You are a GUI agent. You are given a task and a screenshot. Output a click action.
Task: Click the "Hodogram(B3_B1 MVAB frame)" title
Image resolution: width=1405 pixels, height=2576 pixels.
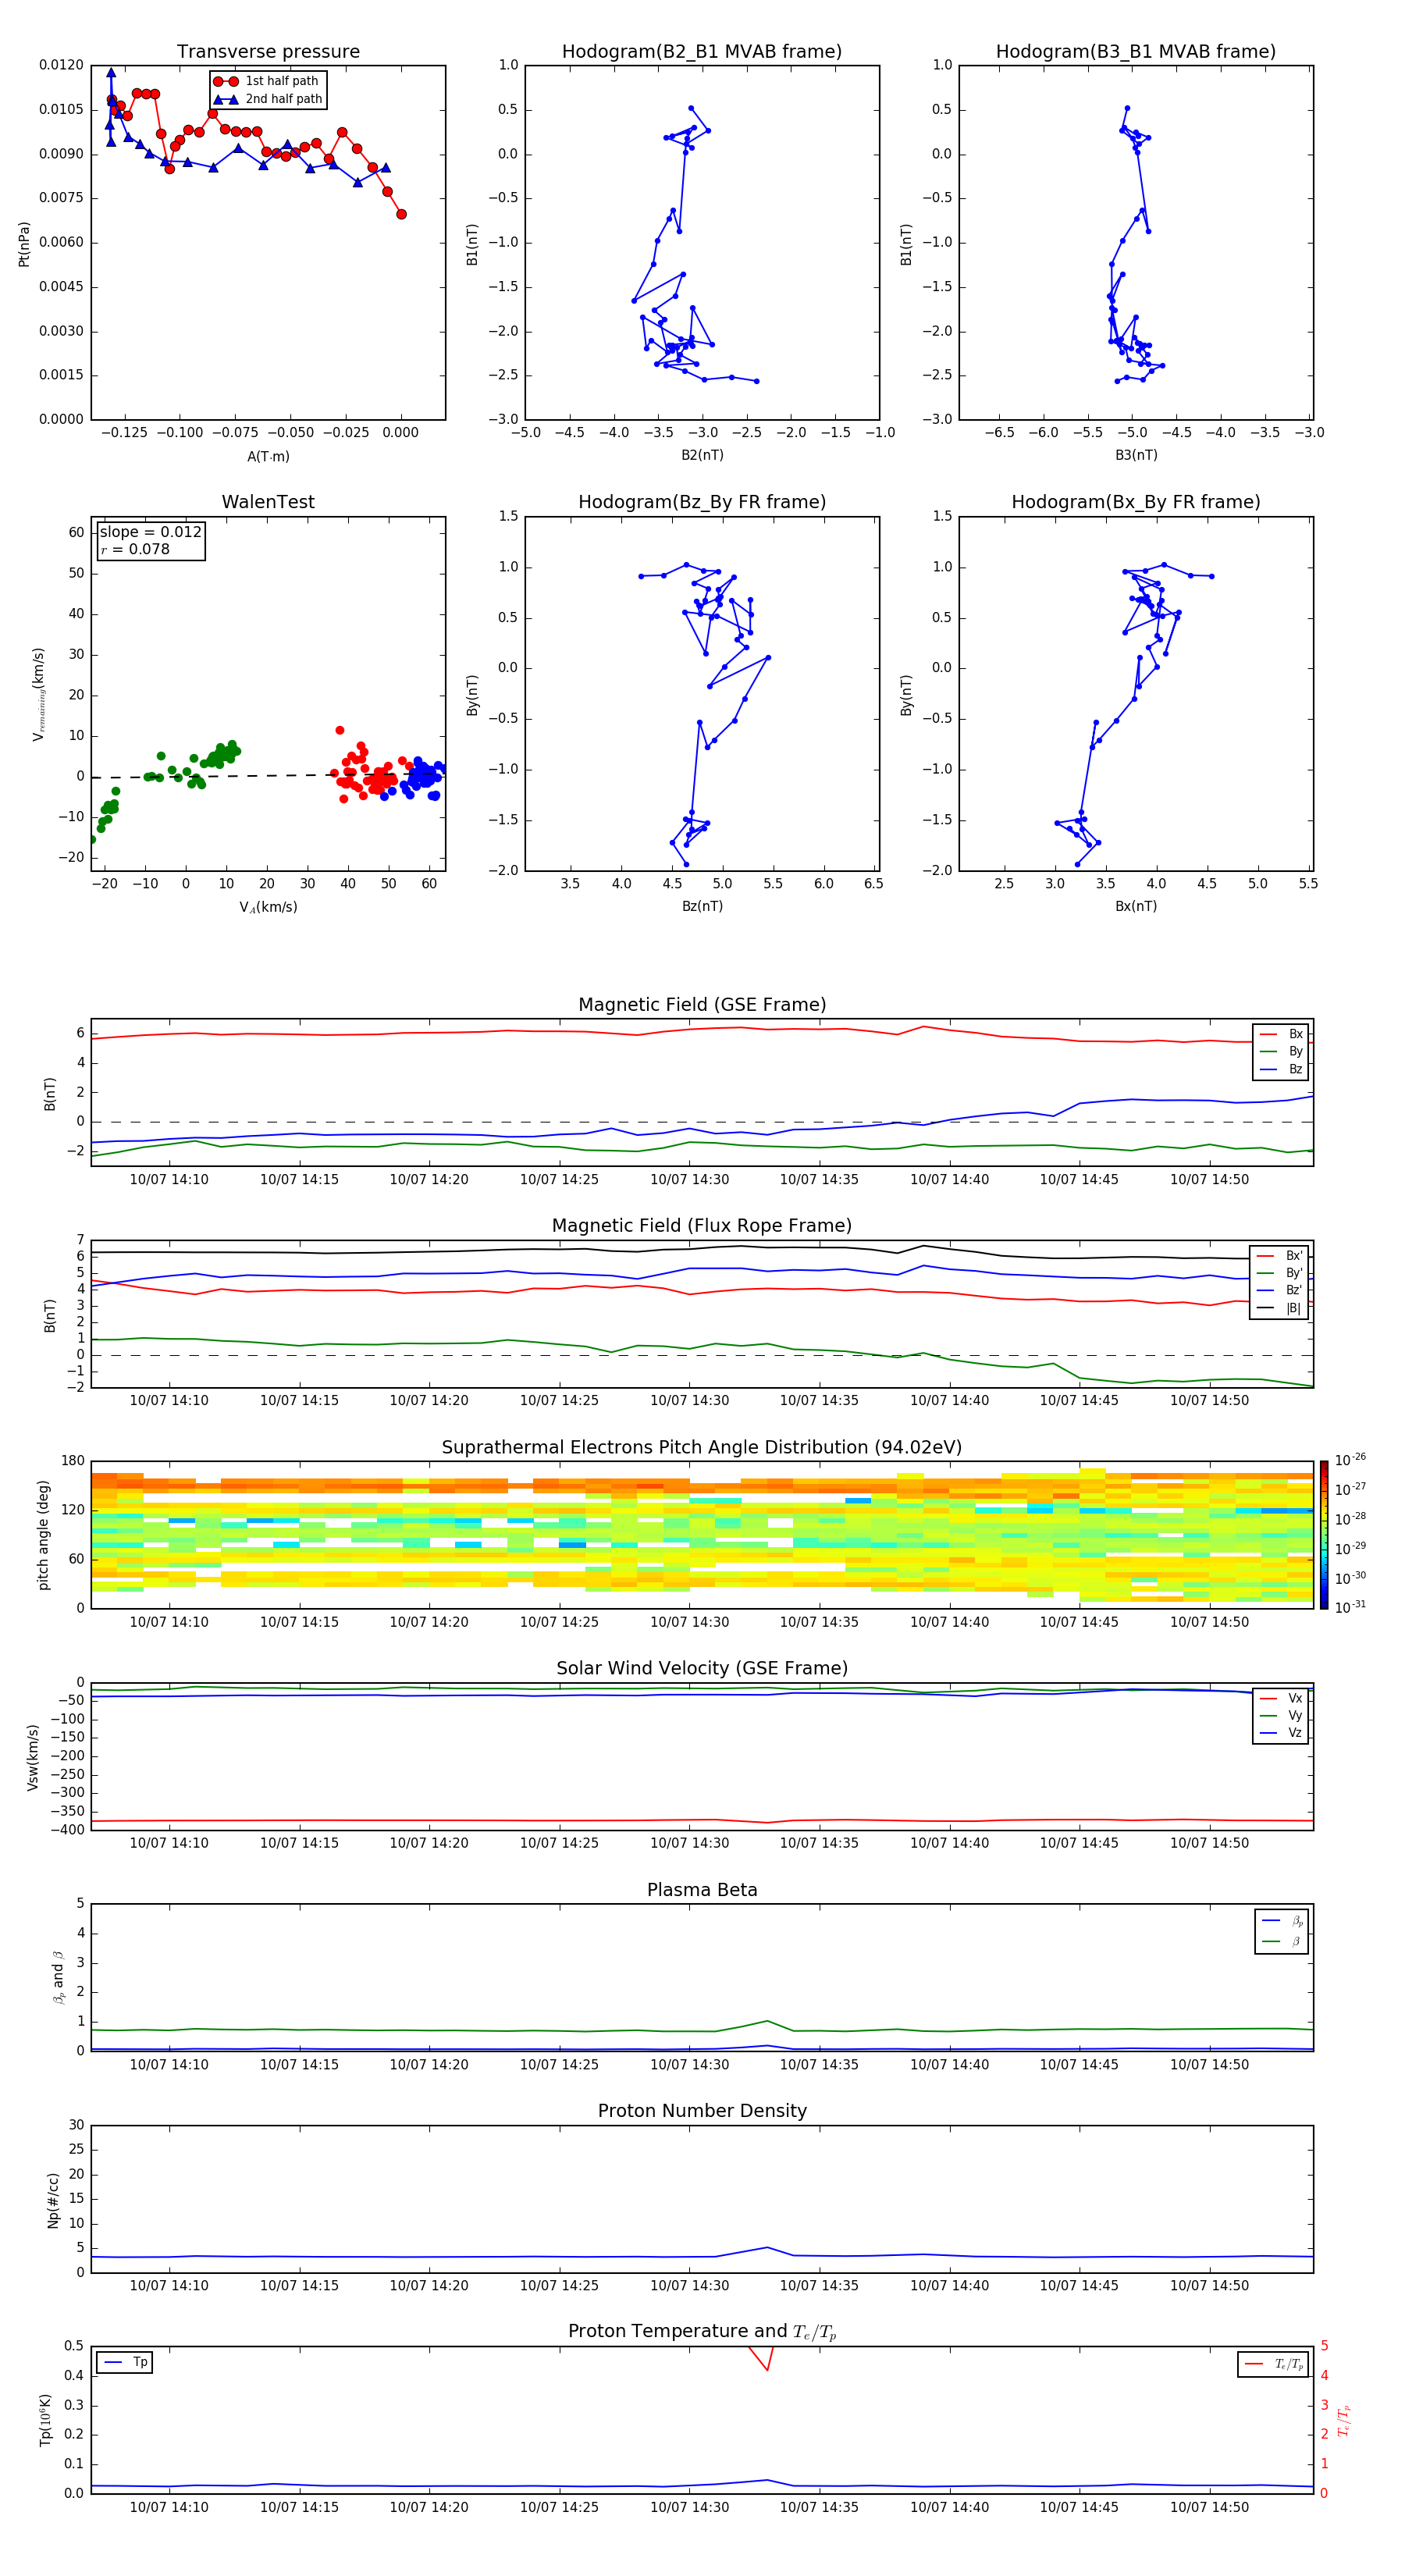click(x=1136, y=52)
